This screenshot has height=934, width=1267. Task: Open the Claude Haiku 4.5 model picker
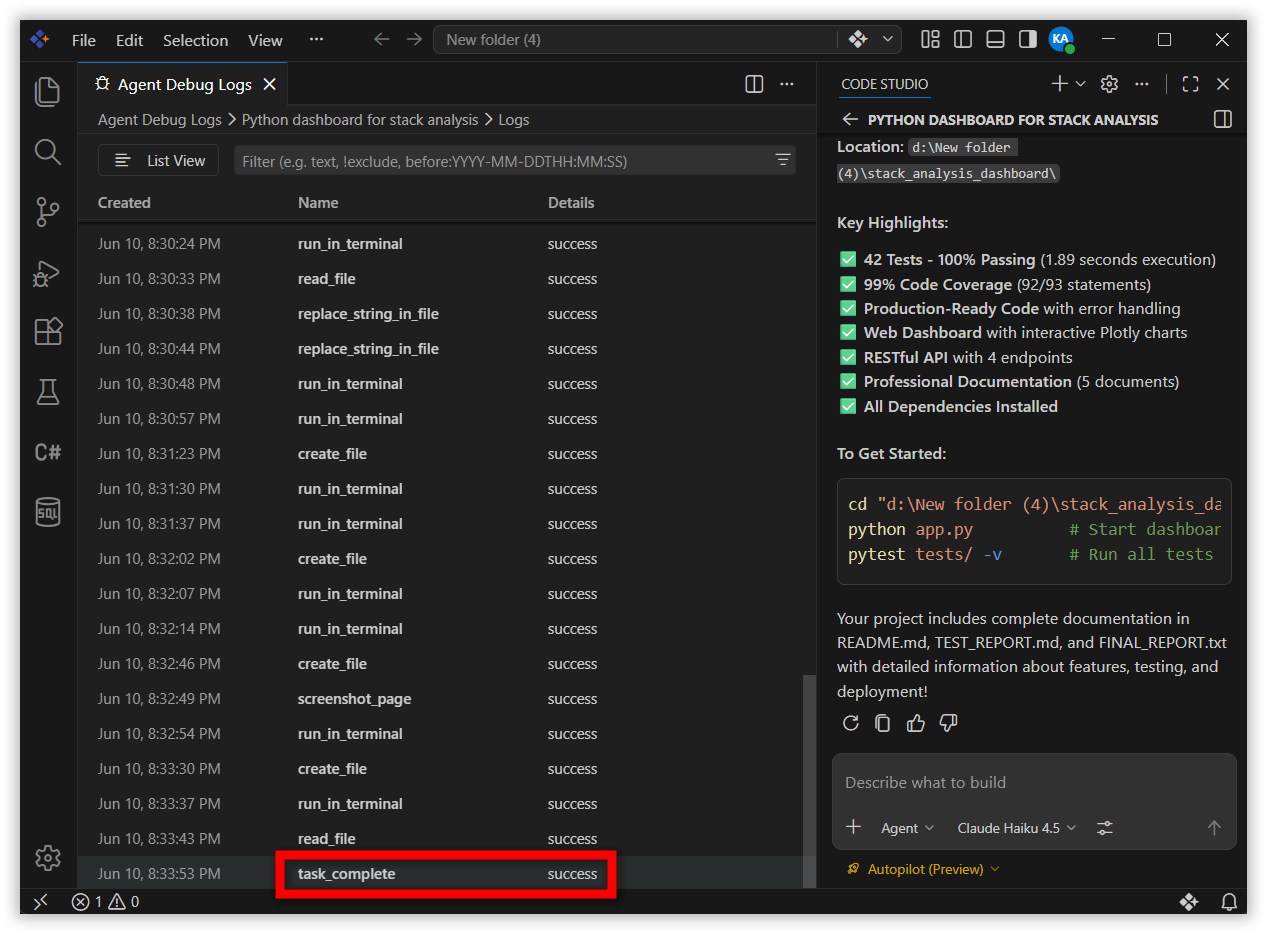click(x=1017, y=827)
